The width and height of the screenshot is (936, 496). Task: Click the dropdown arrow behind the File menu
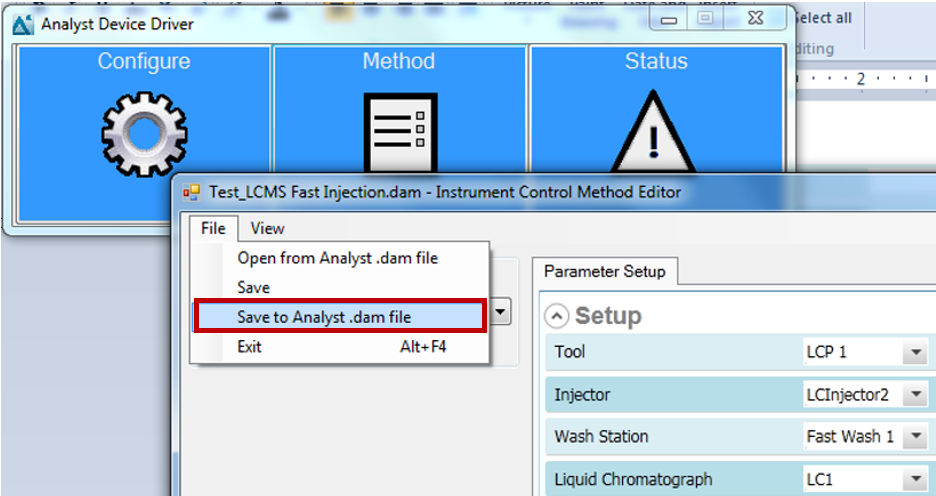pos(502,313)
